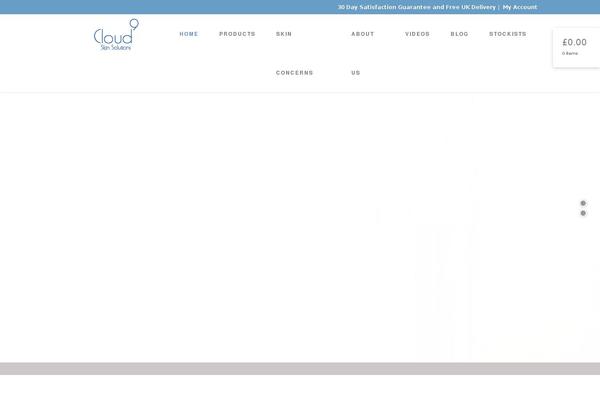Open the £0.00 shopping cart box
Viewport: 600px width, 400px height.
pyautogui.click(x=576, y=47)
